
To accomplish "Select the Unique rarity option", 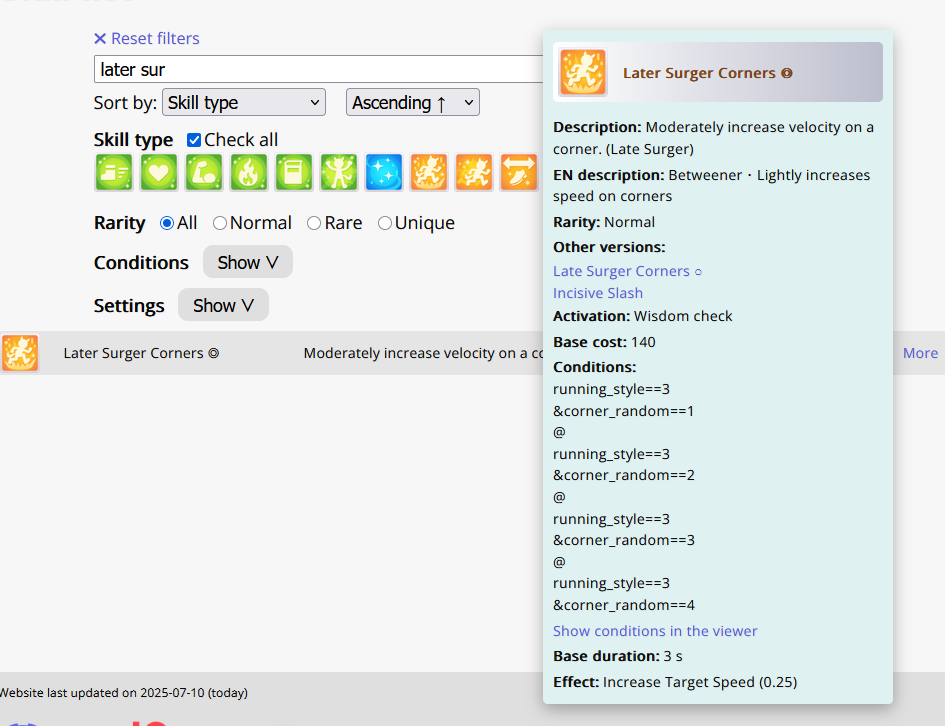I will tap(385, 223).
